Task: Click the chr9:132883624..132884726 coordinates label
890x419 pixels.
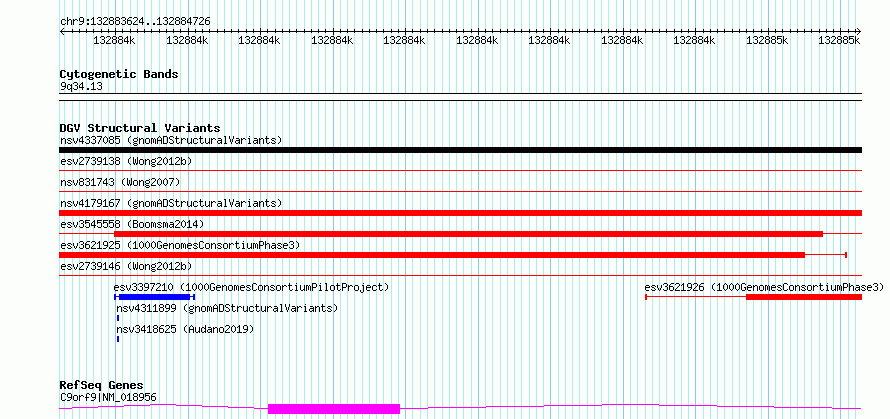Action: click(x=135, y=21)
